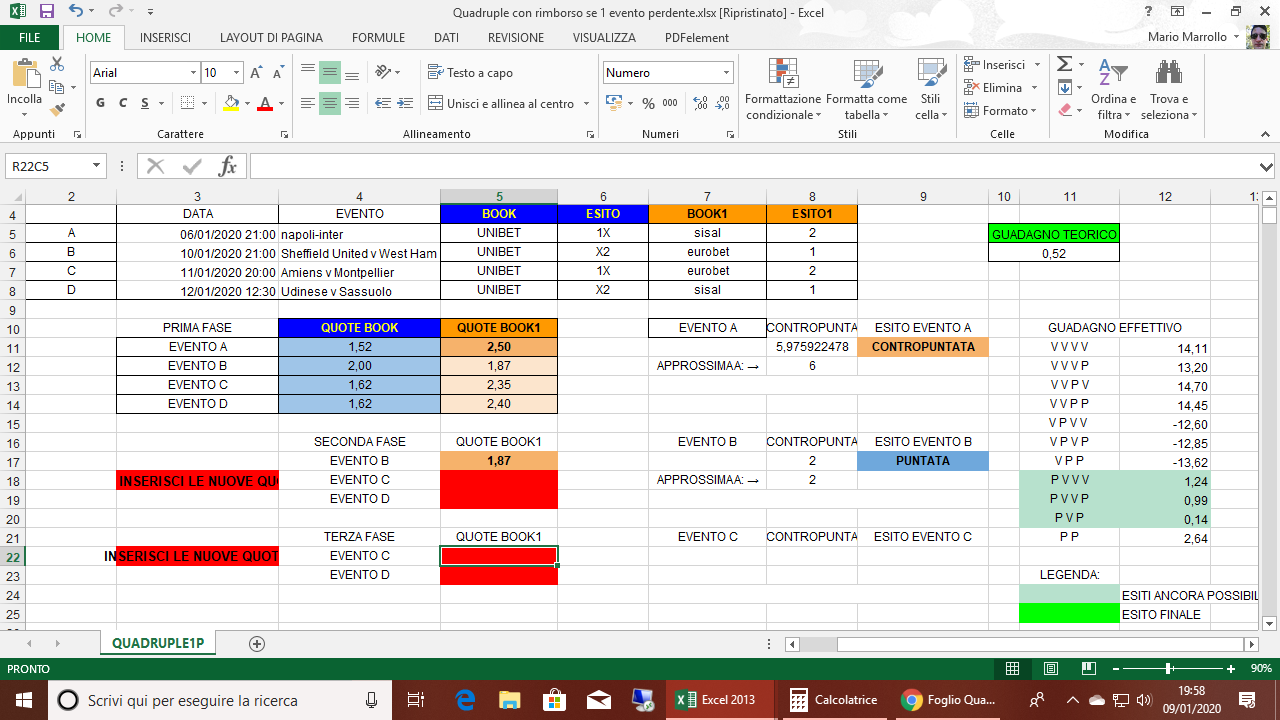Switch to LAYOUT DI PAGINA tab
Viewport: 1280px width, 720px height.
coord(271,38)
